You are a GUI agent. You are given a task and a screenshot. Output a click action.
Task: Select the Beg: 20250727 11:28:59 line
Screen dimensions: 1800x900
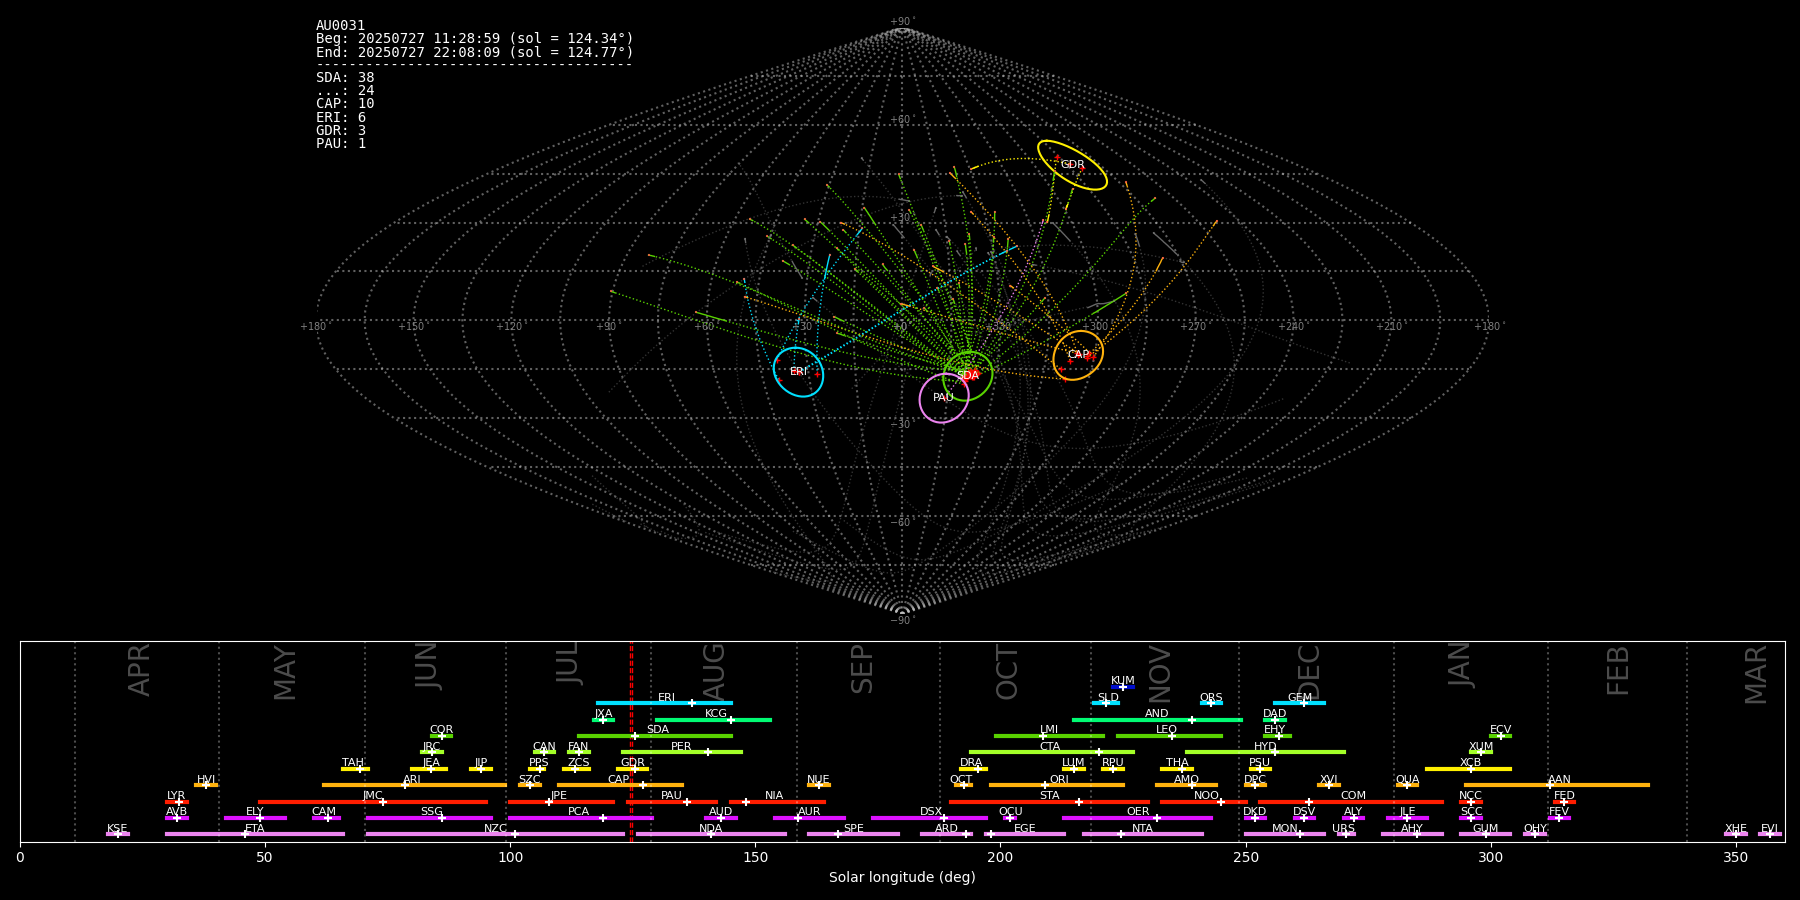(x=475, y=39)
